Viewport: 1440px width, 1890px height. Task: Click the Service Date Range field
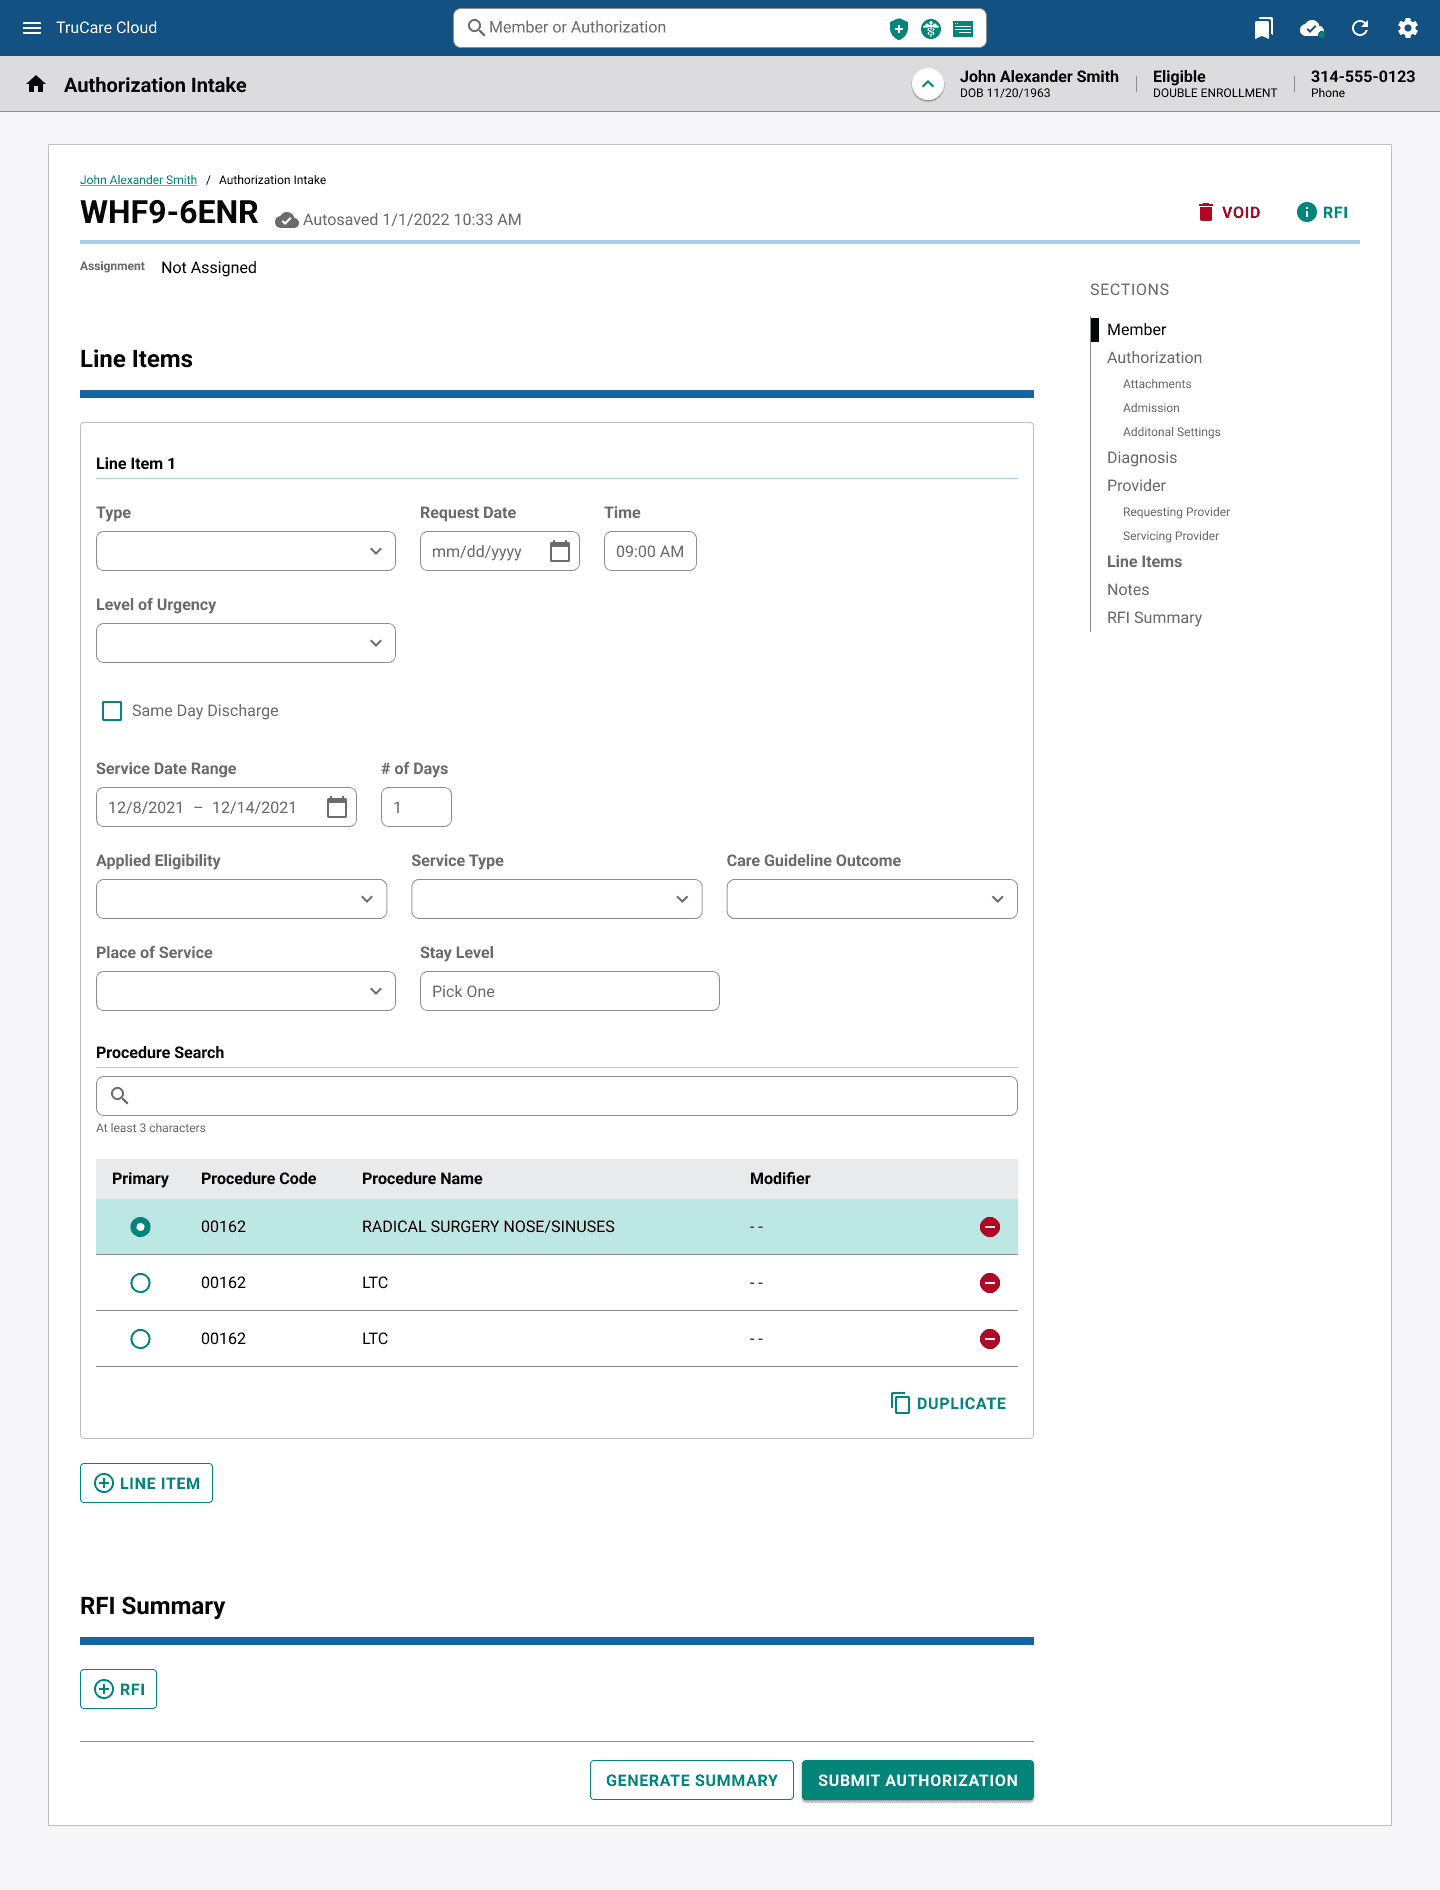click(226, 807)
